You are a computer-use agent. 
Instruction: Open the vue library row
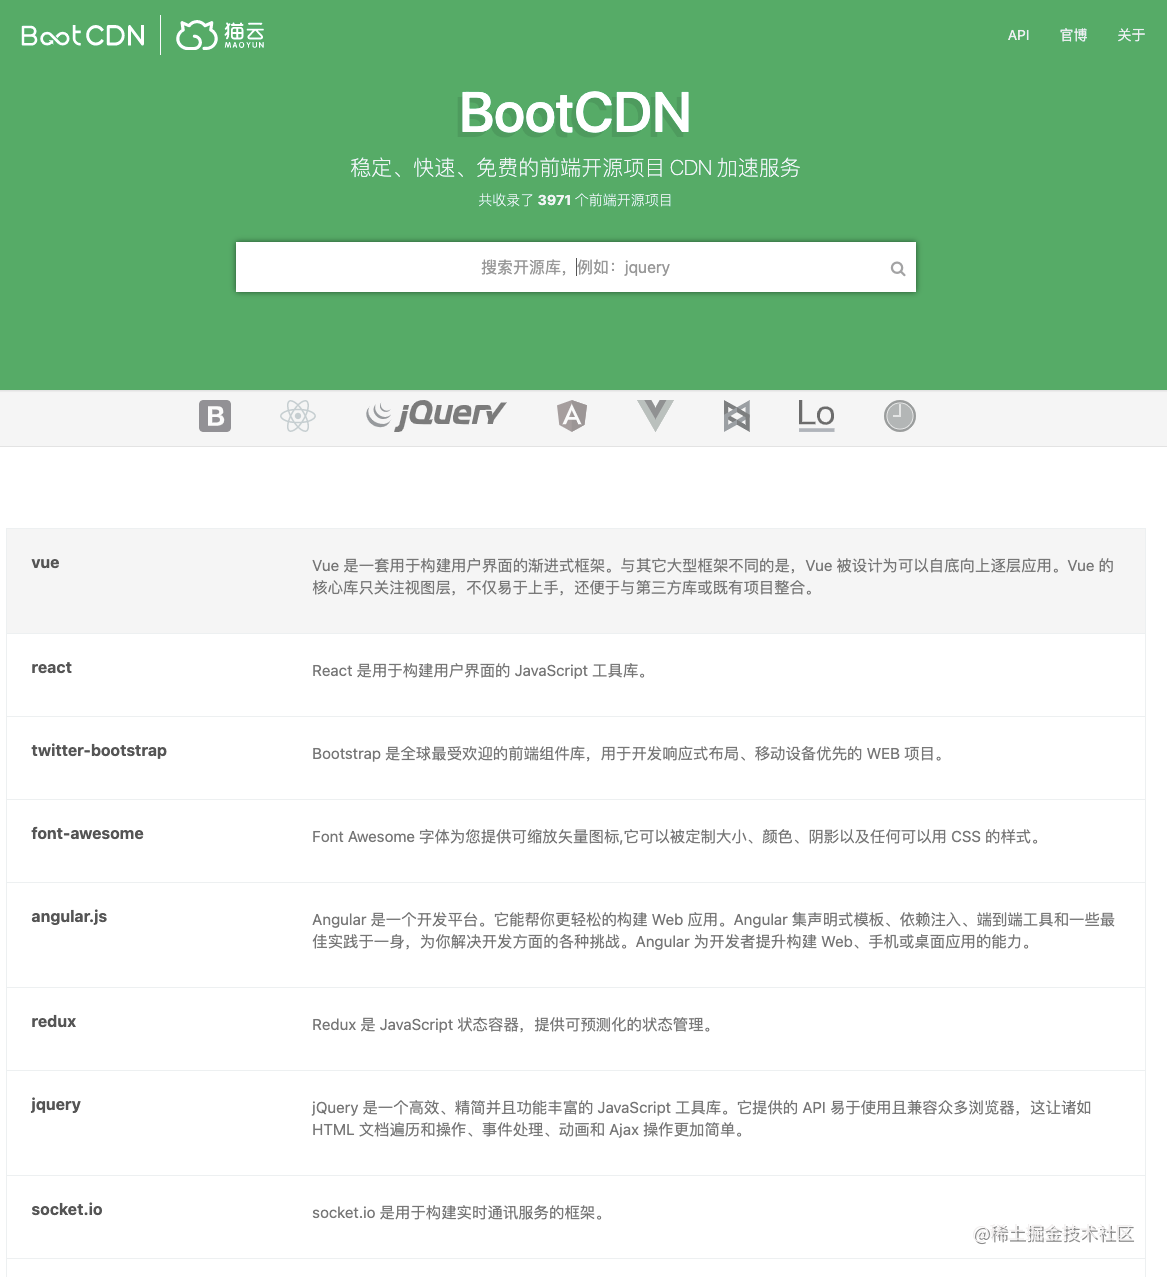(576, 581)
